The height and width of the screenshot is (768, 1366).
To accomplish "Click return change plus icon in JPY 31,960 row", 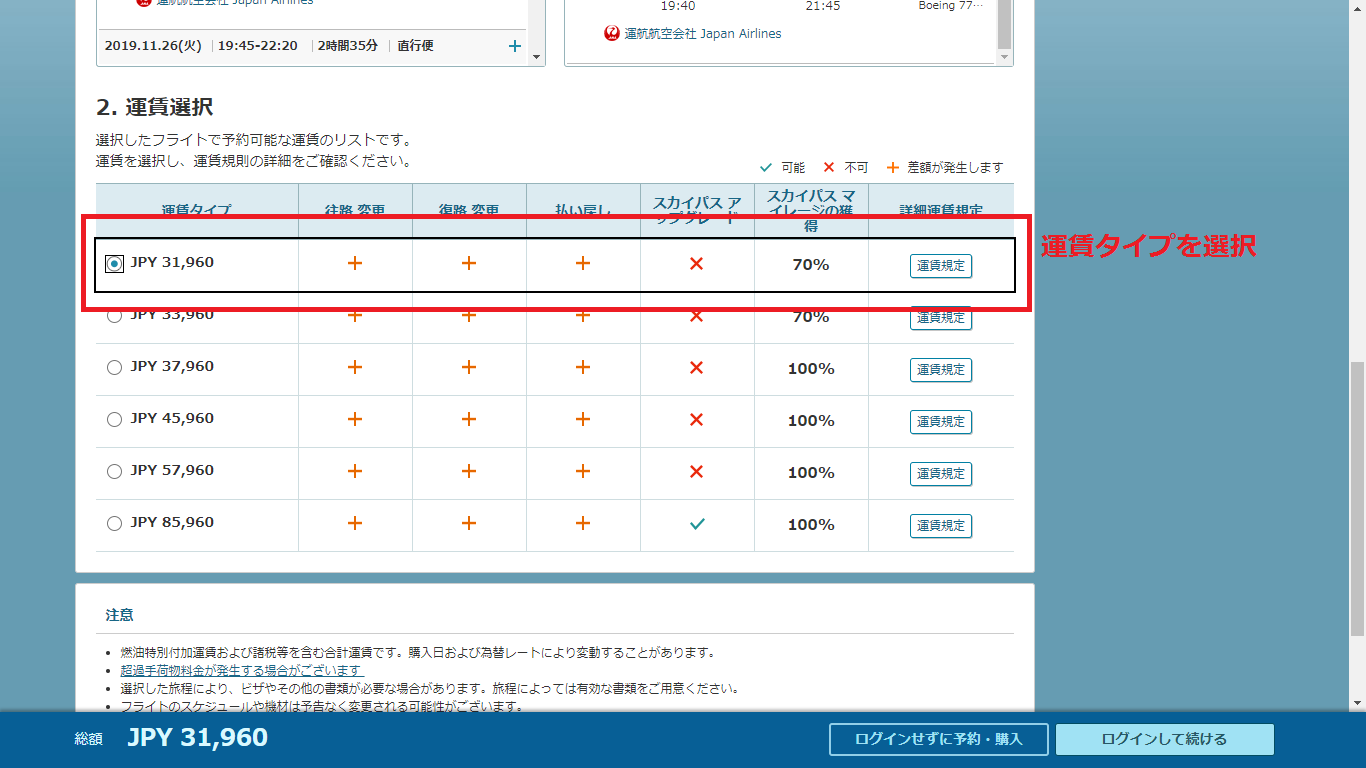I will (x=468, y=263).
